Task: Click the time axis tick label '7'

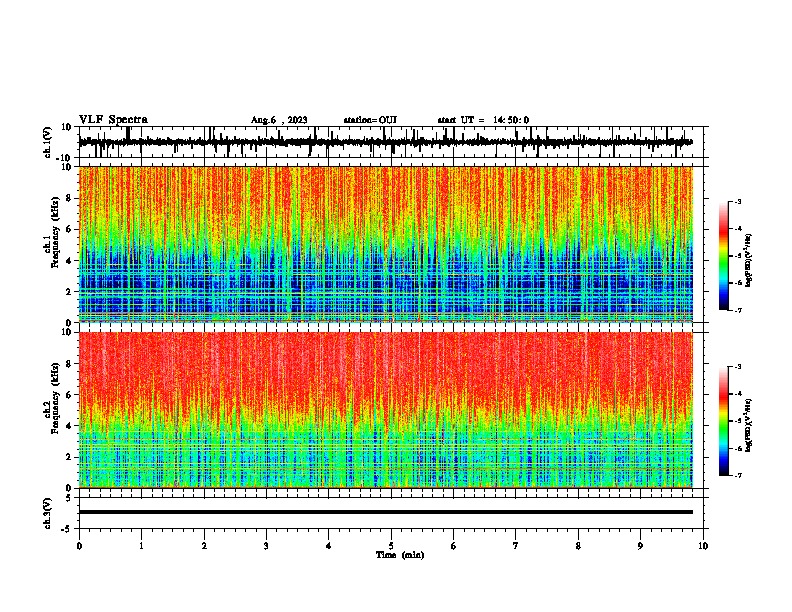Action: [516, 546]
